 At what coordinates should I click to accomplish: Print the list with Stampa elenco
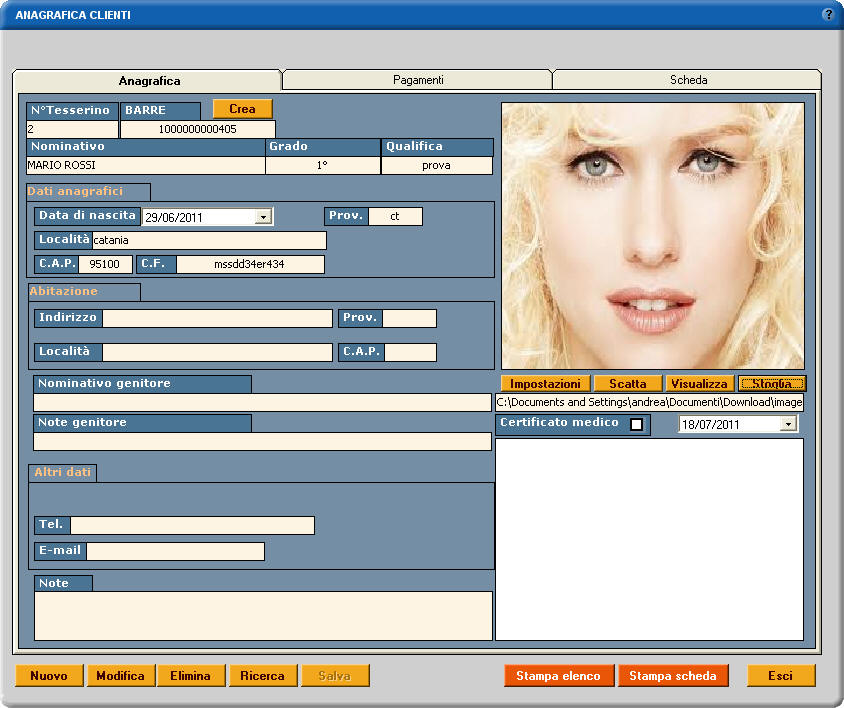click(x=558, y=676)
